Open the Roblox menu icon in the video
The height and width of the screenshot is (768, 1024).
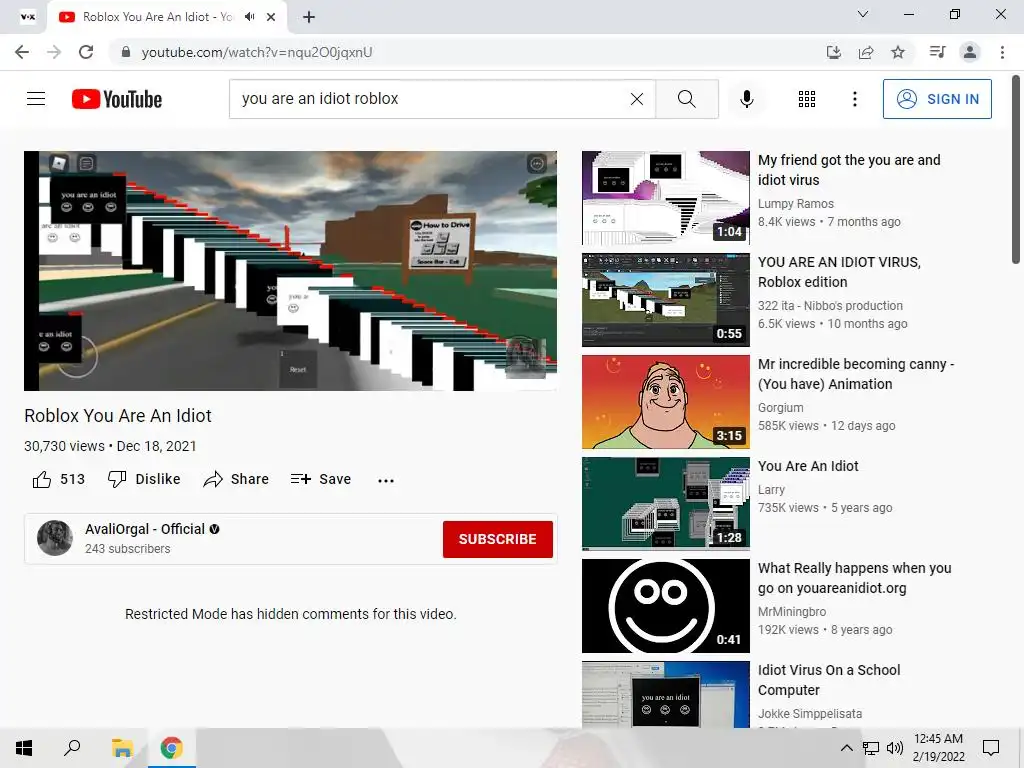59,162
